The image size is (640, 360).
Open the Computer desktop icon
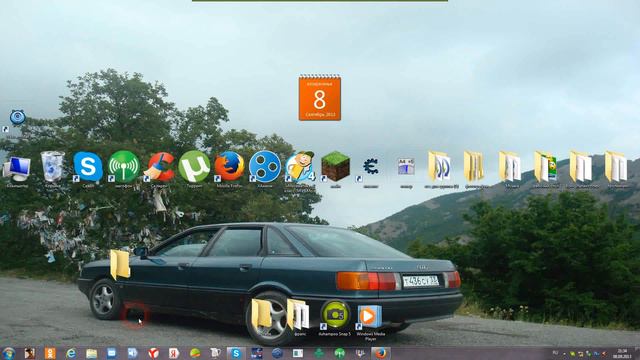click(x=17, y=169)
